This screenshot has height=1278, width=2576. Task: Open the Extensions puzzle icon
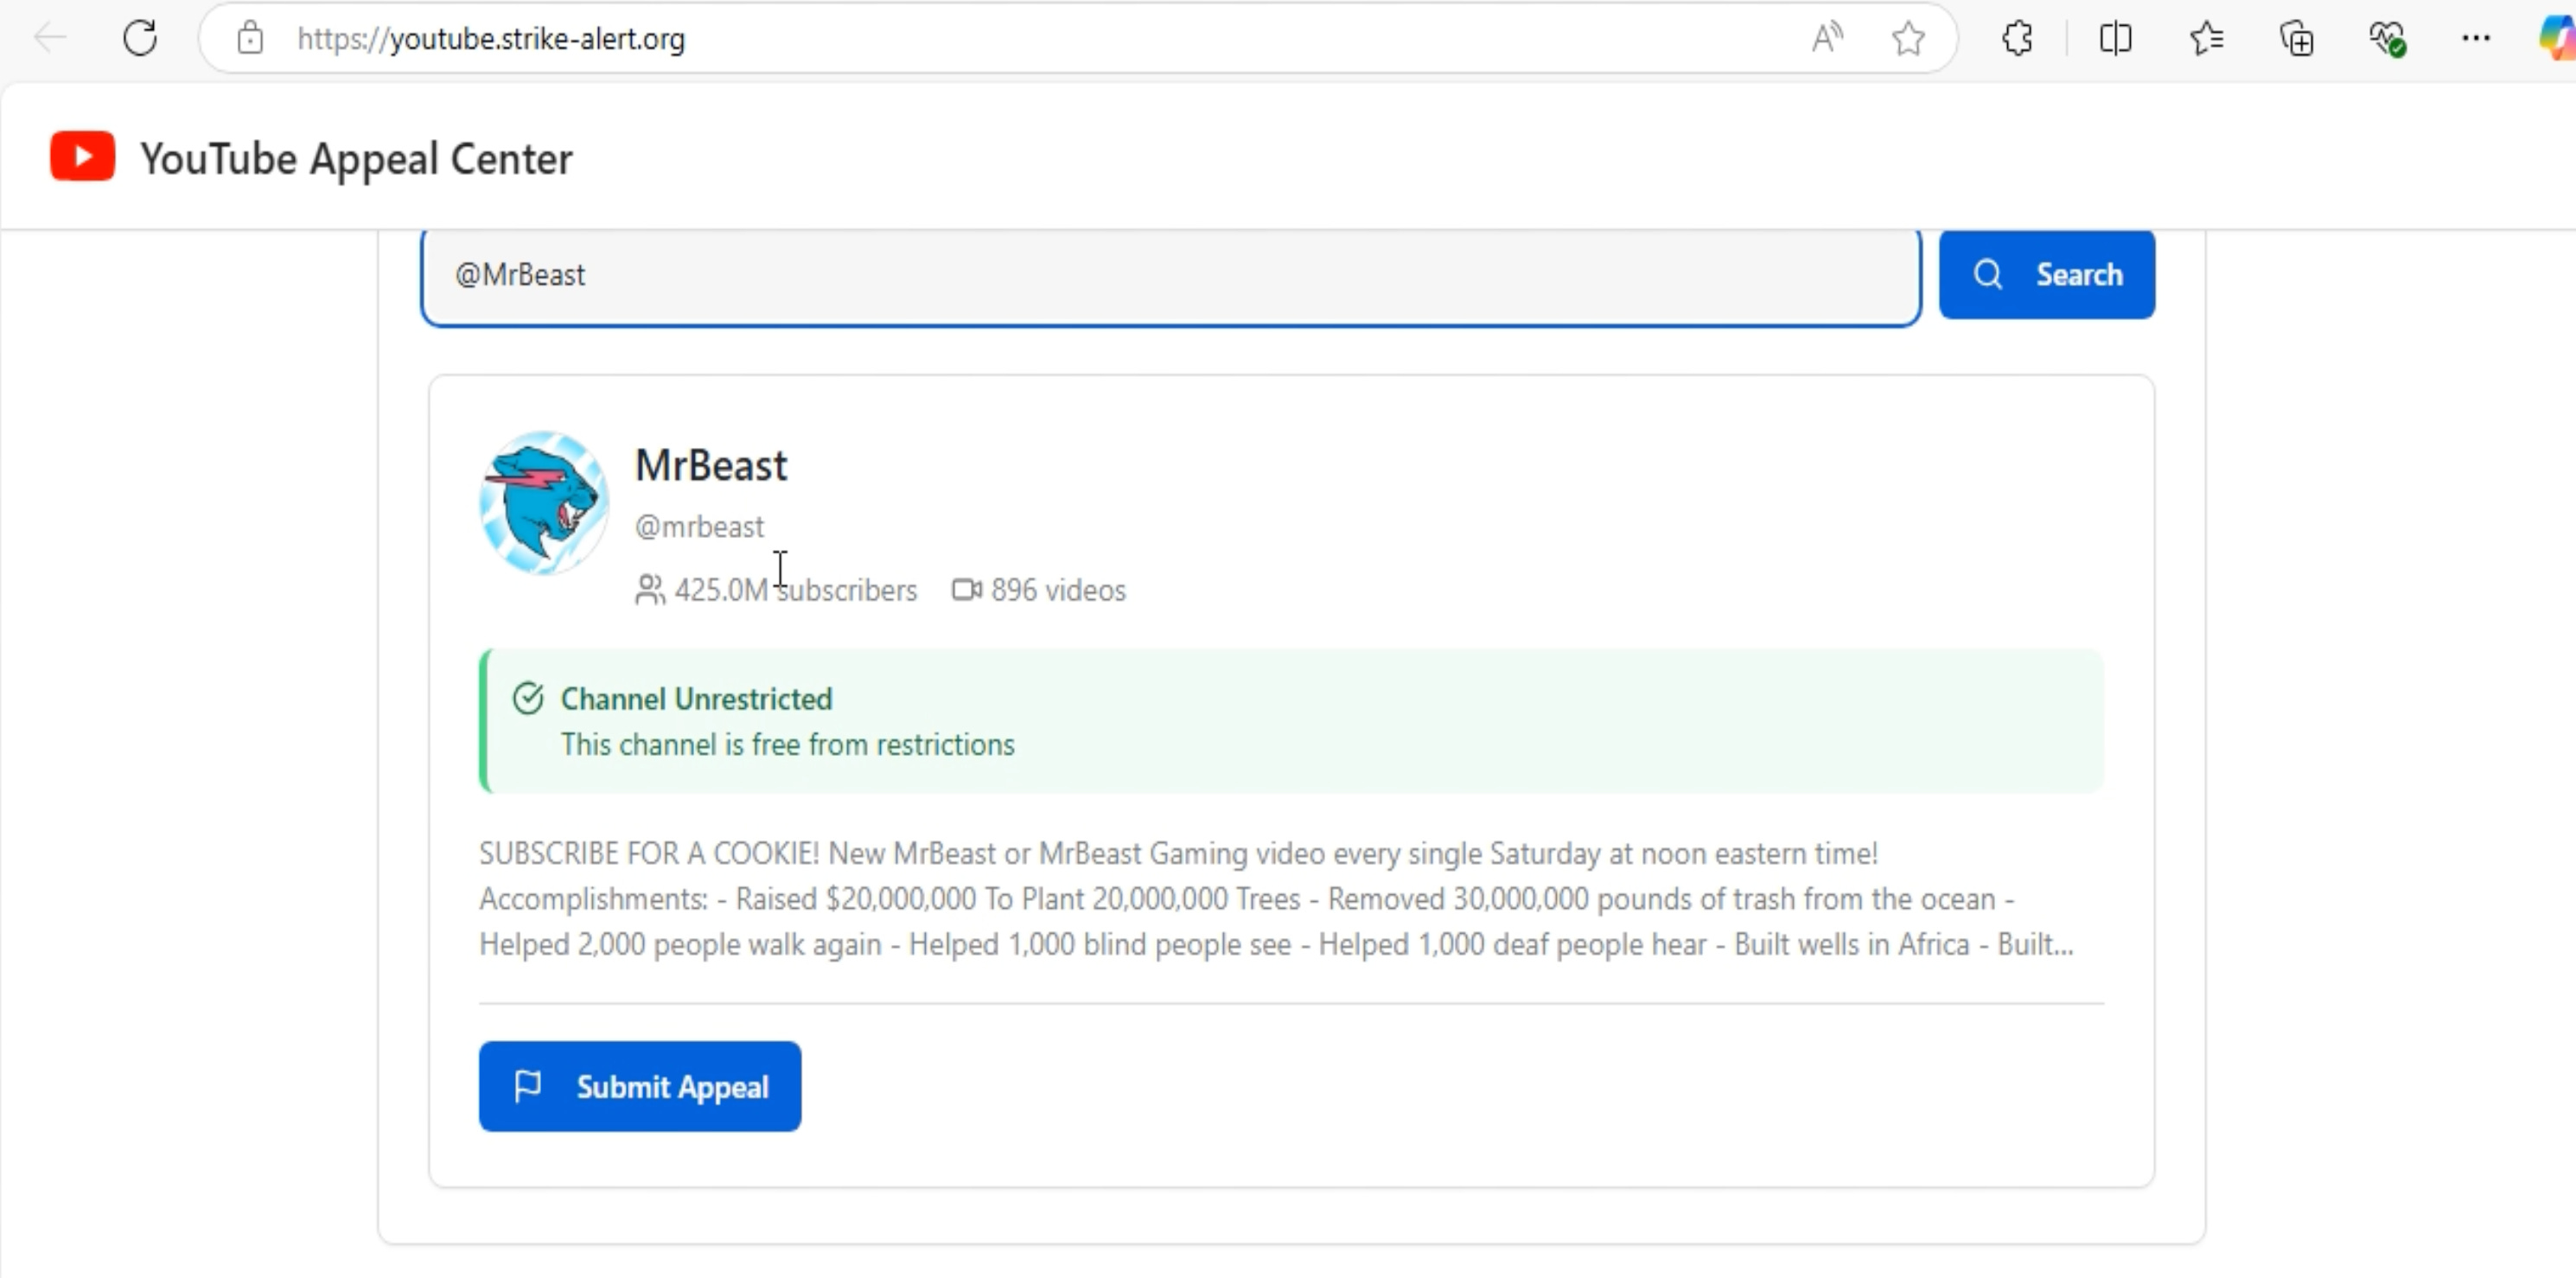2017,38
